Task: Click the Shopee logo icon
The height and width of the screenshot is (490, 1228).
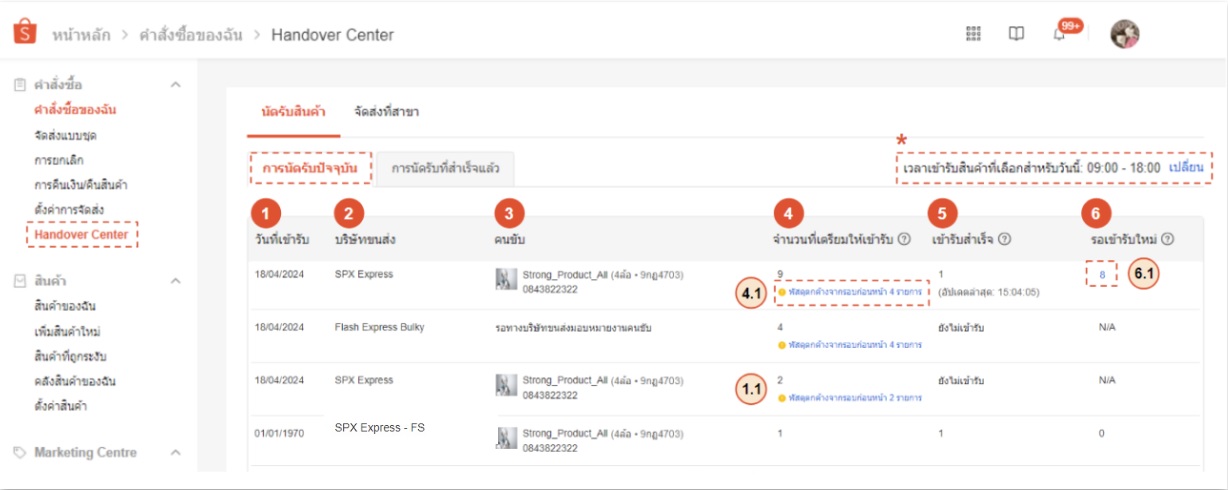Action: click(x=26, y=33)
